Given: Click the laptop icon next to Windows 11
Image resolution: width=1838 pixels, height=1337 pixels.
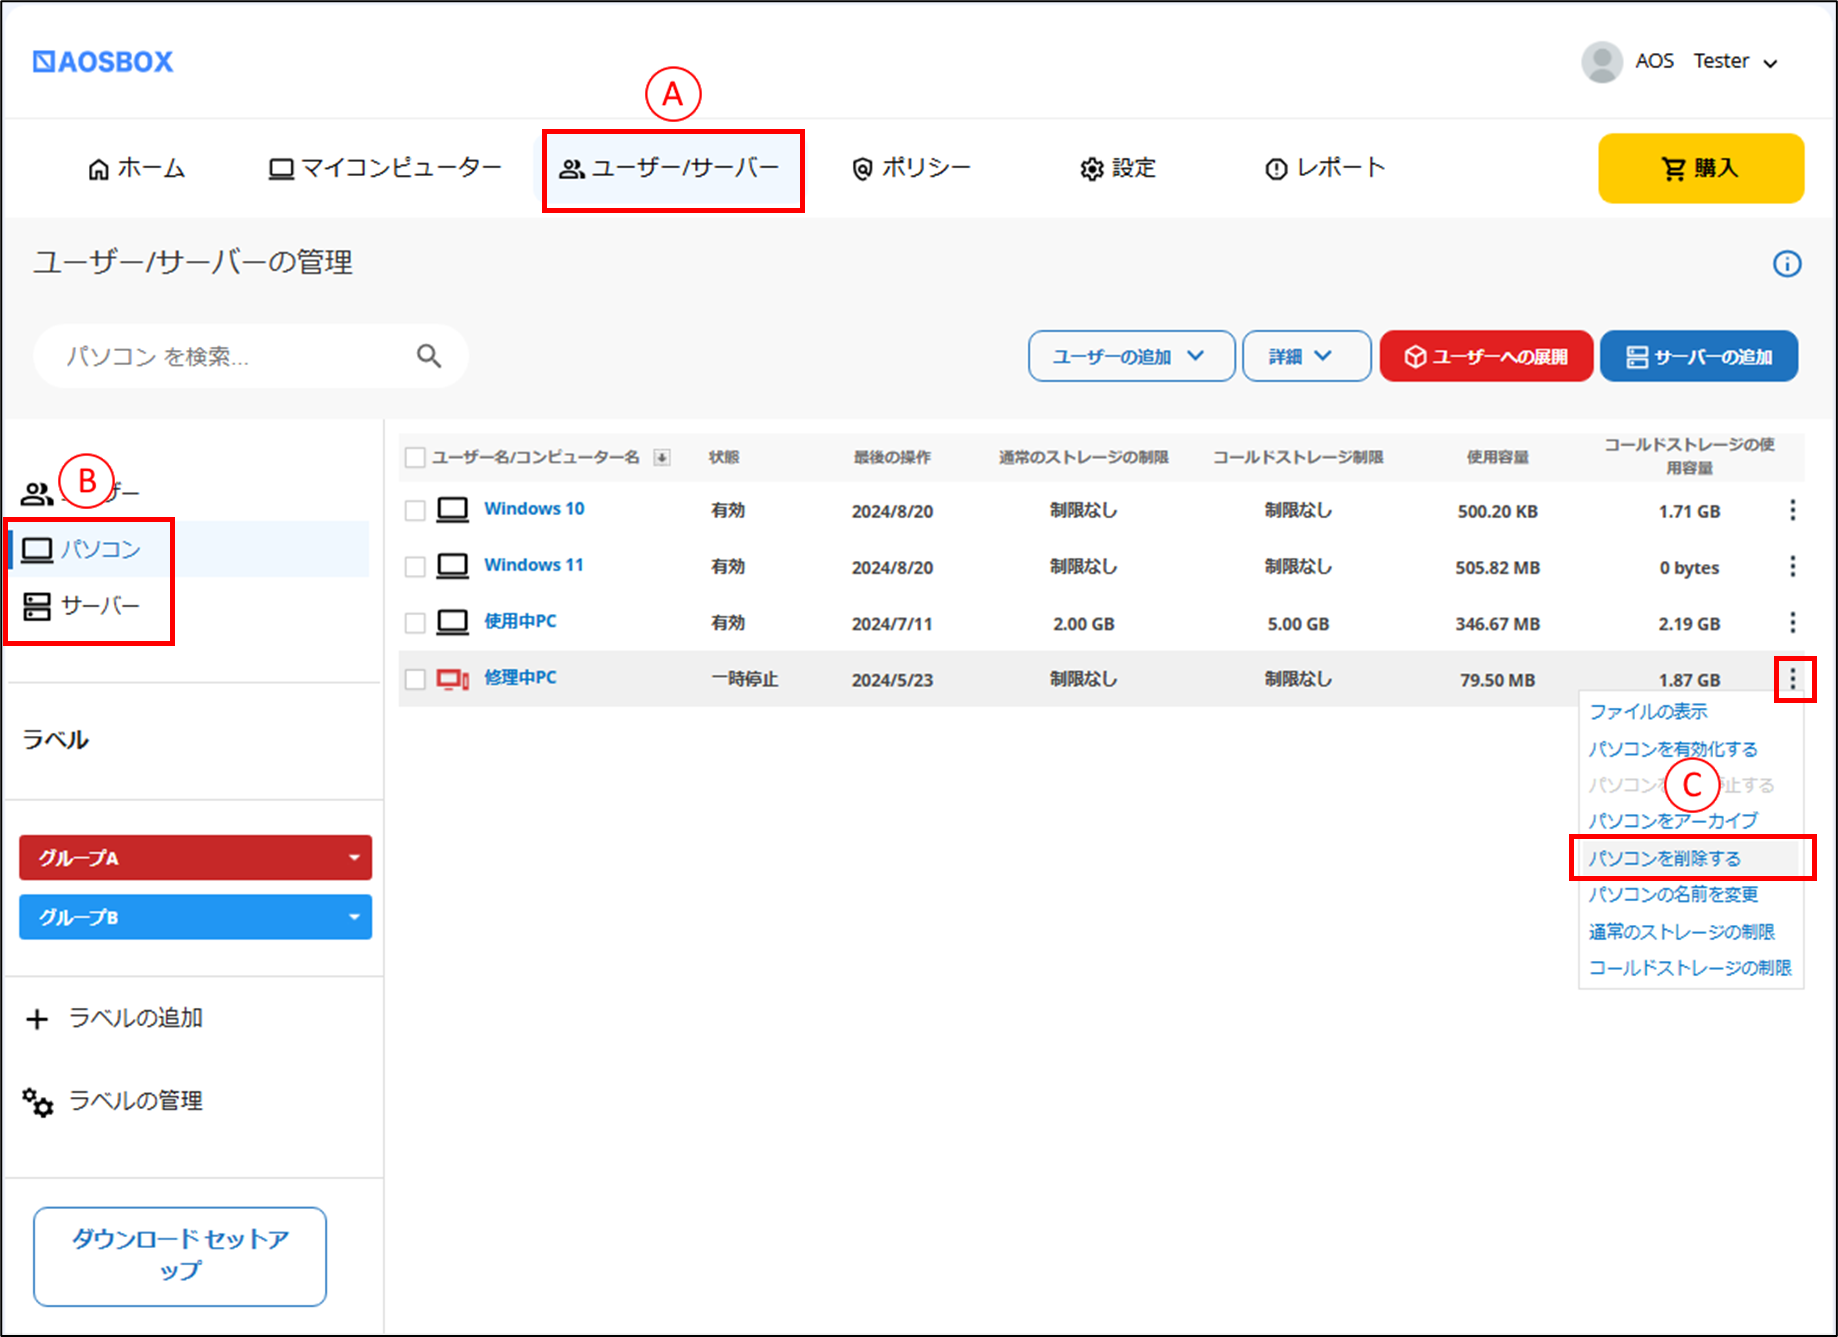Looking at the screenshot, I should (453, 566).
